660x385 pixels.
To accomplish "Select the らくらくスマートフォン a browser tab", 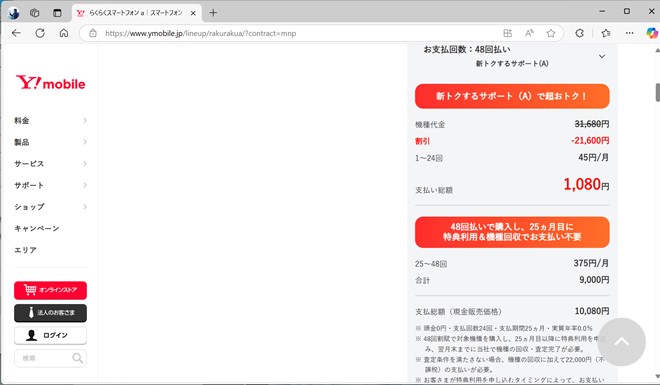I will [137, 13].
